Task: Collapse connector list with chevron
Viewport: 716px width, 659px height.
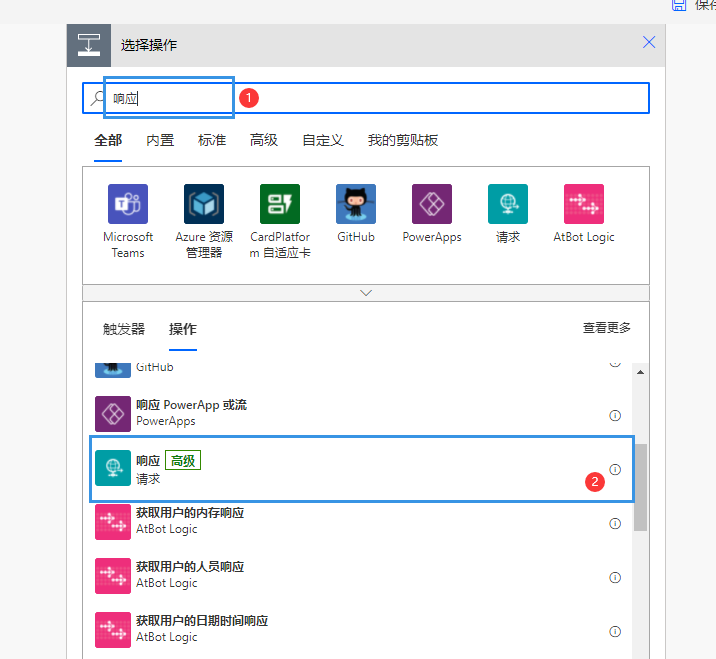Action: pos(366,293)
